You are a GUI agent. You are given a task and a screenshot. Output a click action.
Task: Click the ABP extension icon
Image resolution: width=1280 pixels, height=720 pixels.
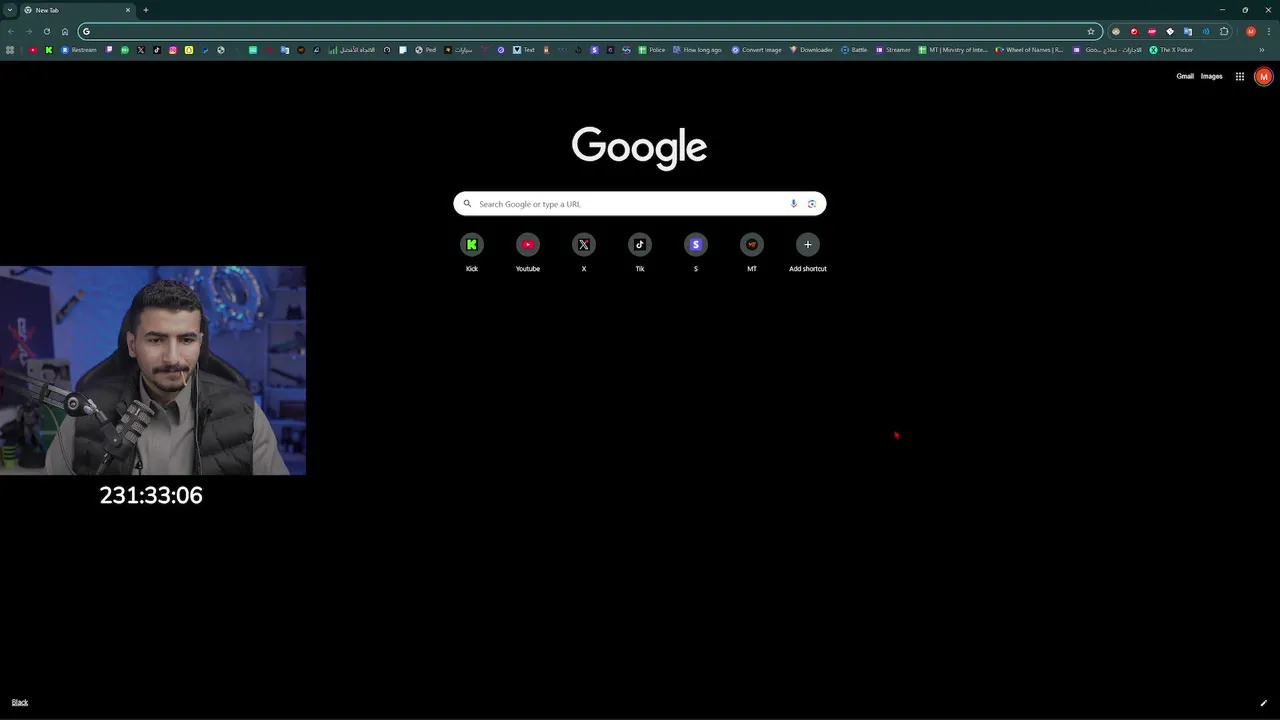pos(1152,31)
